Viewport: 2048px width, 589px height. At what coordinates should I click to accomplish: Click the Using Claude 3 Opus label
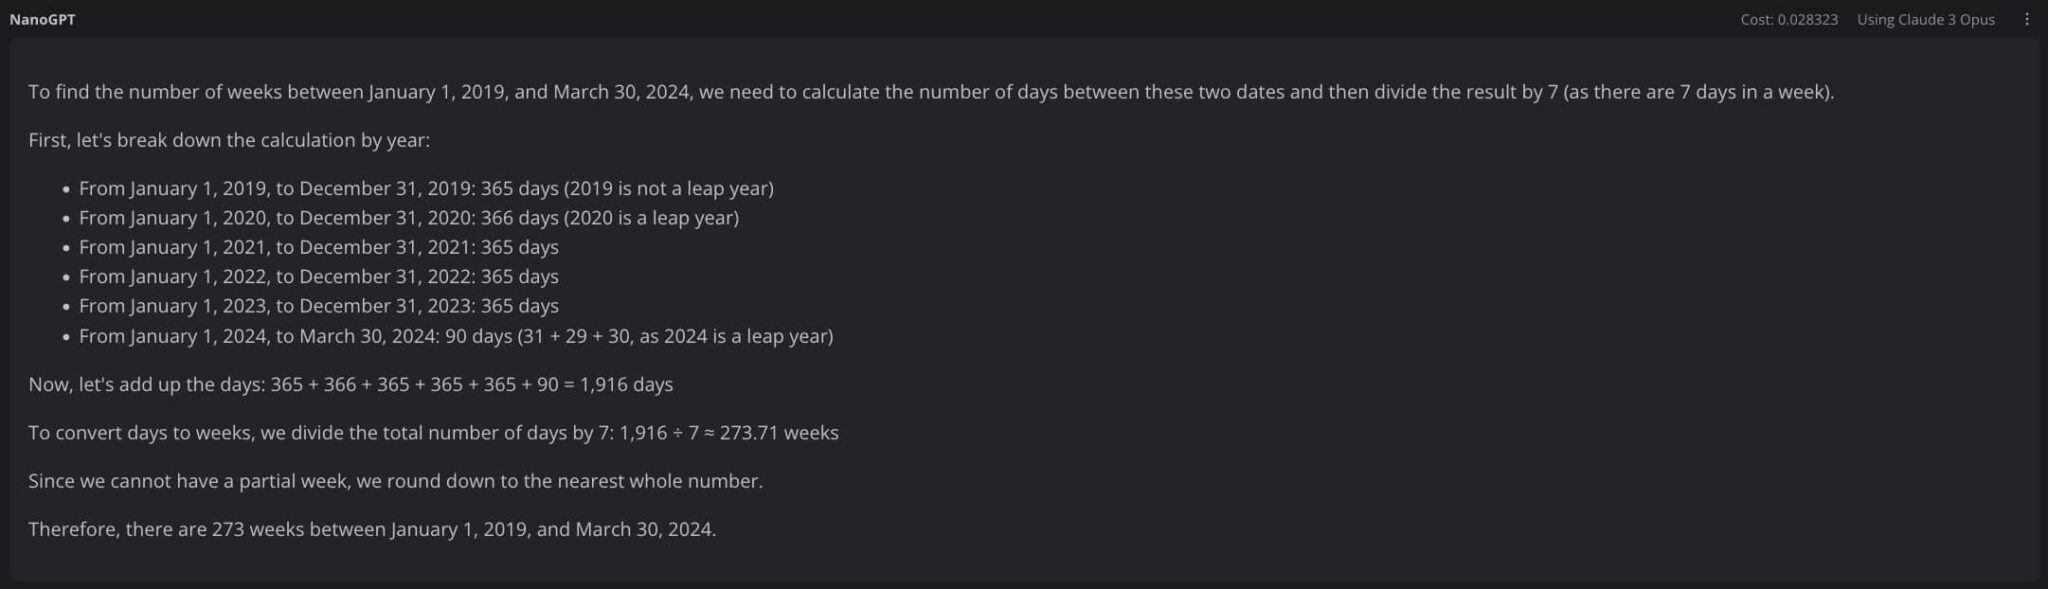click(1925, 19)
